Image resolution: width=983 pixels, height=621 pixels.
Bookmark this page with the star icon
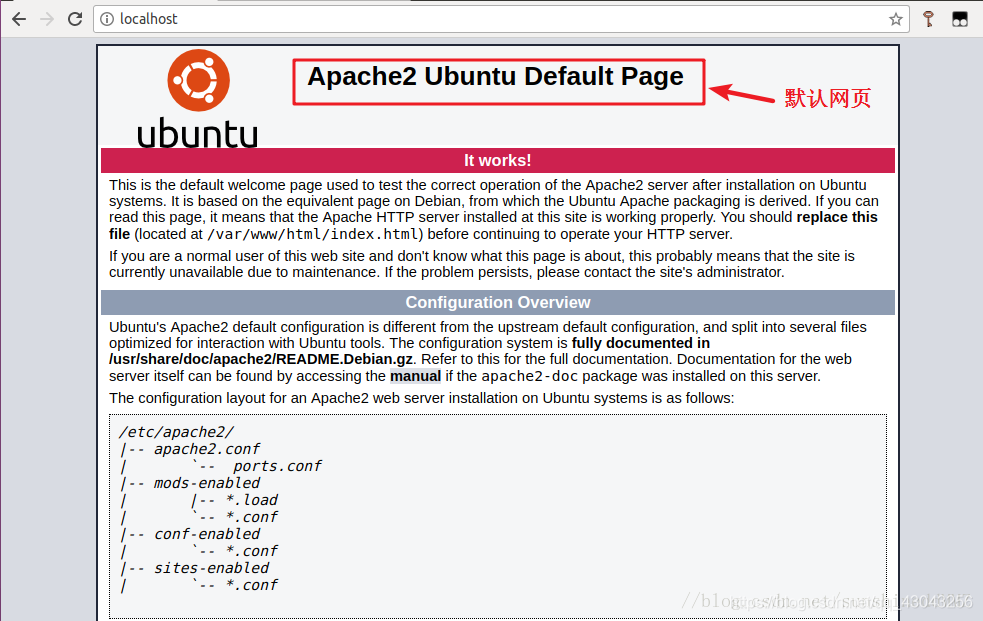896,19
